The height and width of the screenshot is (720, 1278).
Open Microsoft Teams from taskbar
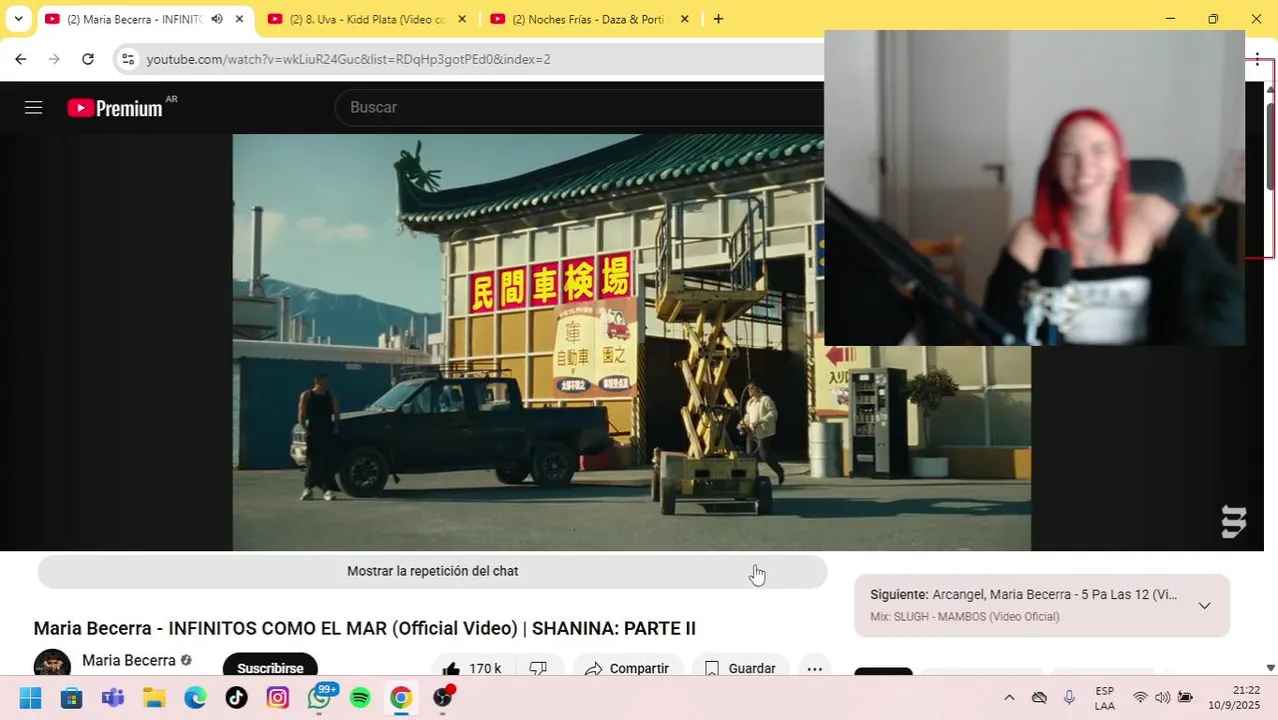click(x=112, y=698)
